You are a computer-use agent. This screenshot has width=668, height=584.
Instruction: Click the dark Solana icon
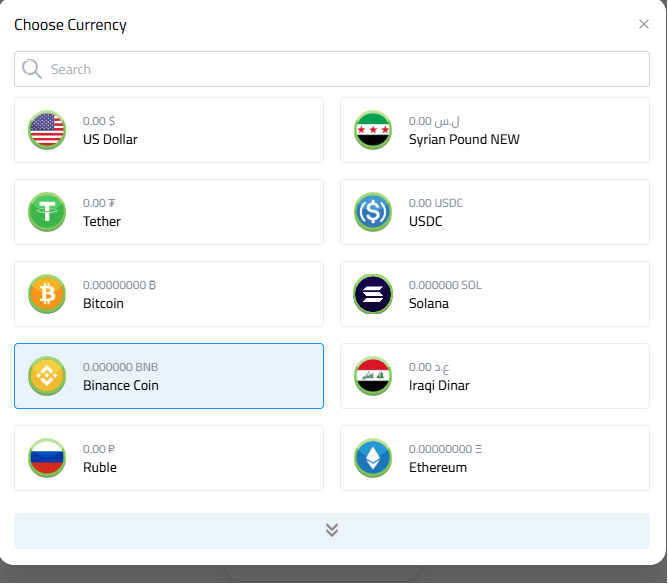(373, 294)
